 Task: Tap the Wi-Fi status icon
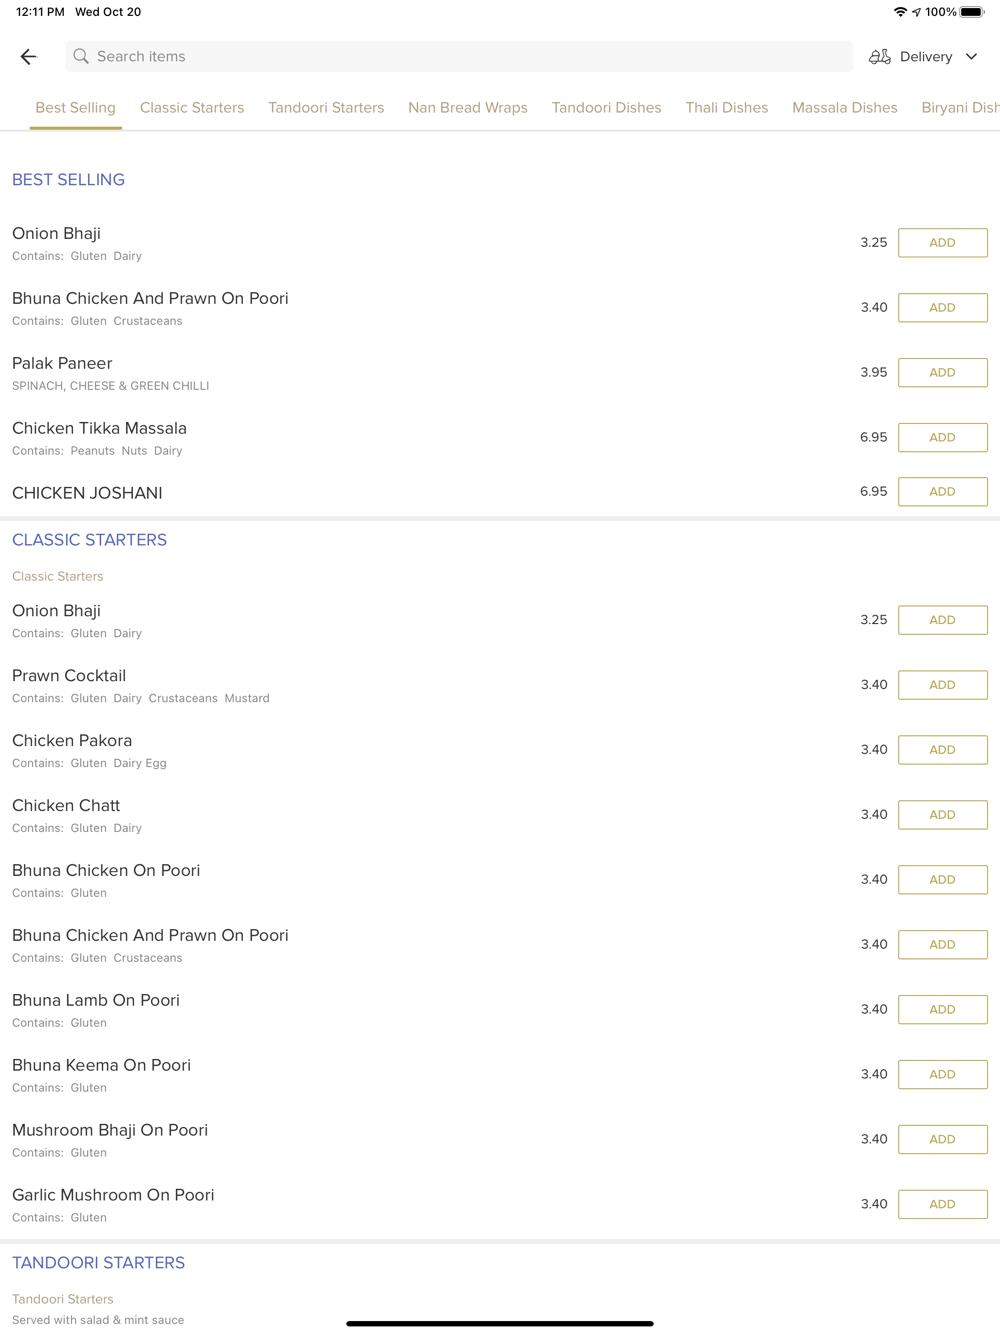[x=900, y=12]
